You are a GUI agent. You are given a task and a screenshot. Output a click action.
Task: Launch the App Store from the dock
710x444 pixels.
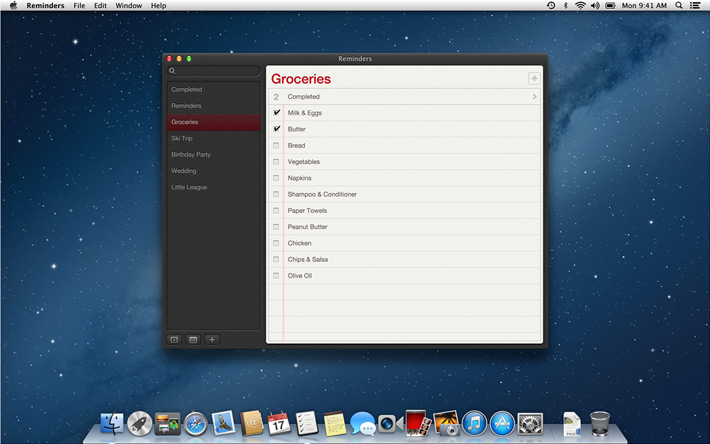[x=502, y=423]
